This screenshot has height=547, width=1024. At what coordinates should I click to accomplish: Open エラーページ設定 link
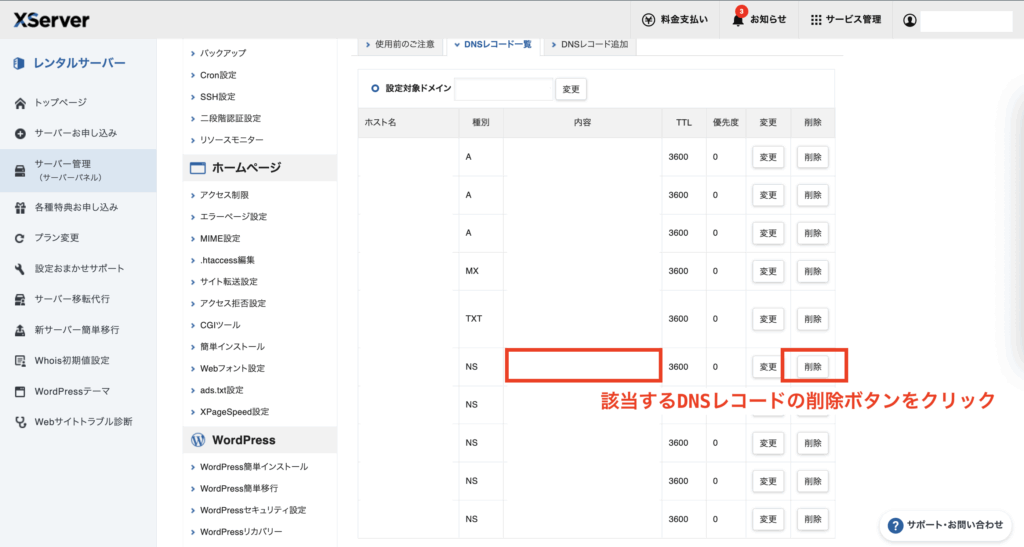pos(233,217)
